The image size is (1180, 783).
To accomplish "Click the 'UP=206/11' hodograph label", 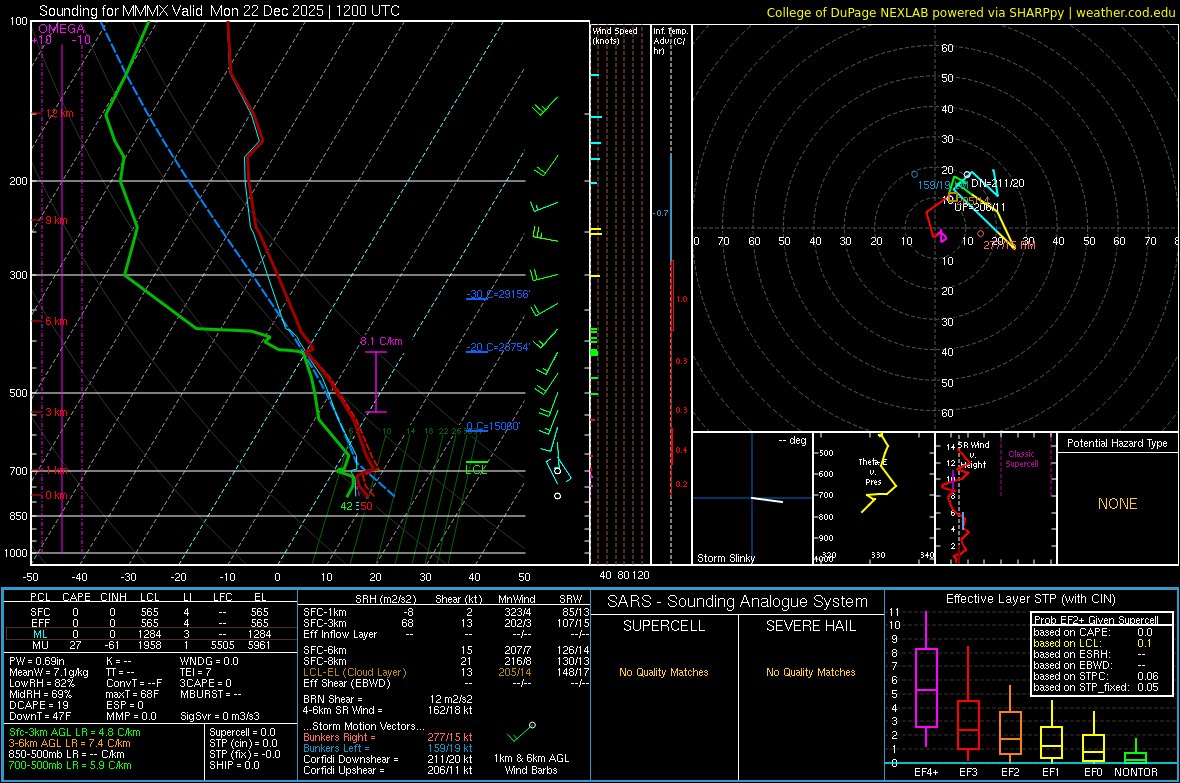I will coord(980,207).
